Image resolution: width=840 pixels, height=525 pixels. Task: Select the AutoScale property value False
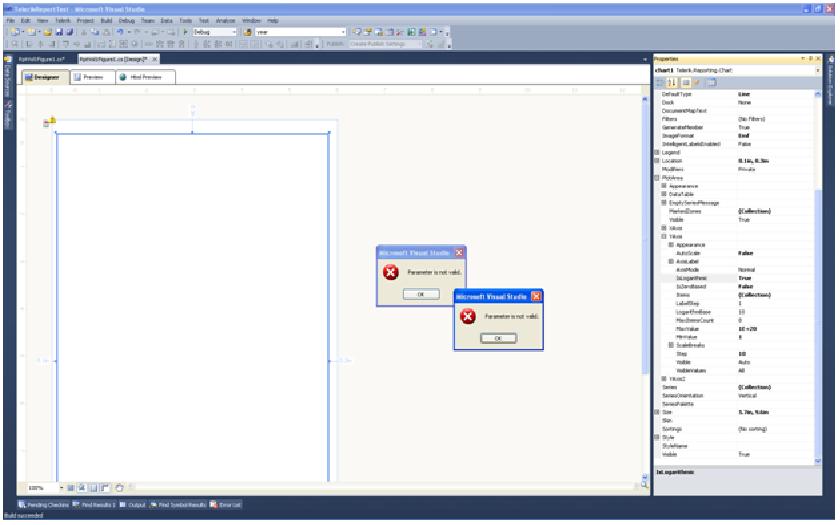pyautogui.click(x=745, y=253)
